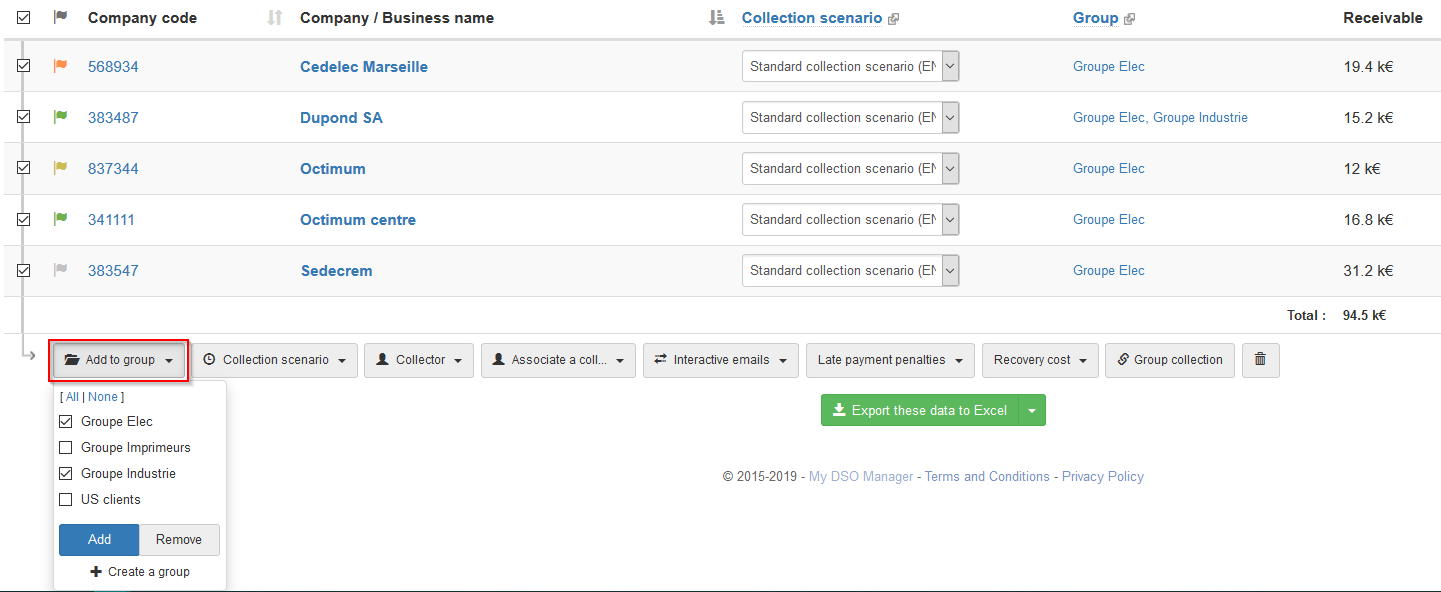
Task: Sort by Company / Business name icon
Action: 716,18
